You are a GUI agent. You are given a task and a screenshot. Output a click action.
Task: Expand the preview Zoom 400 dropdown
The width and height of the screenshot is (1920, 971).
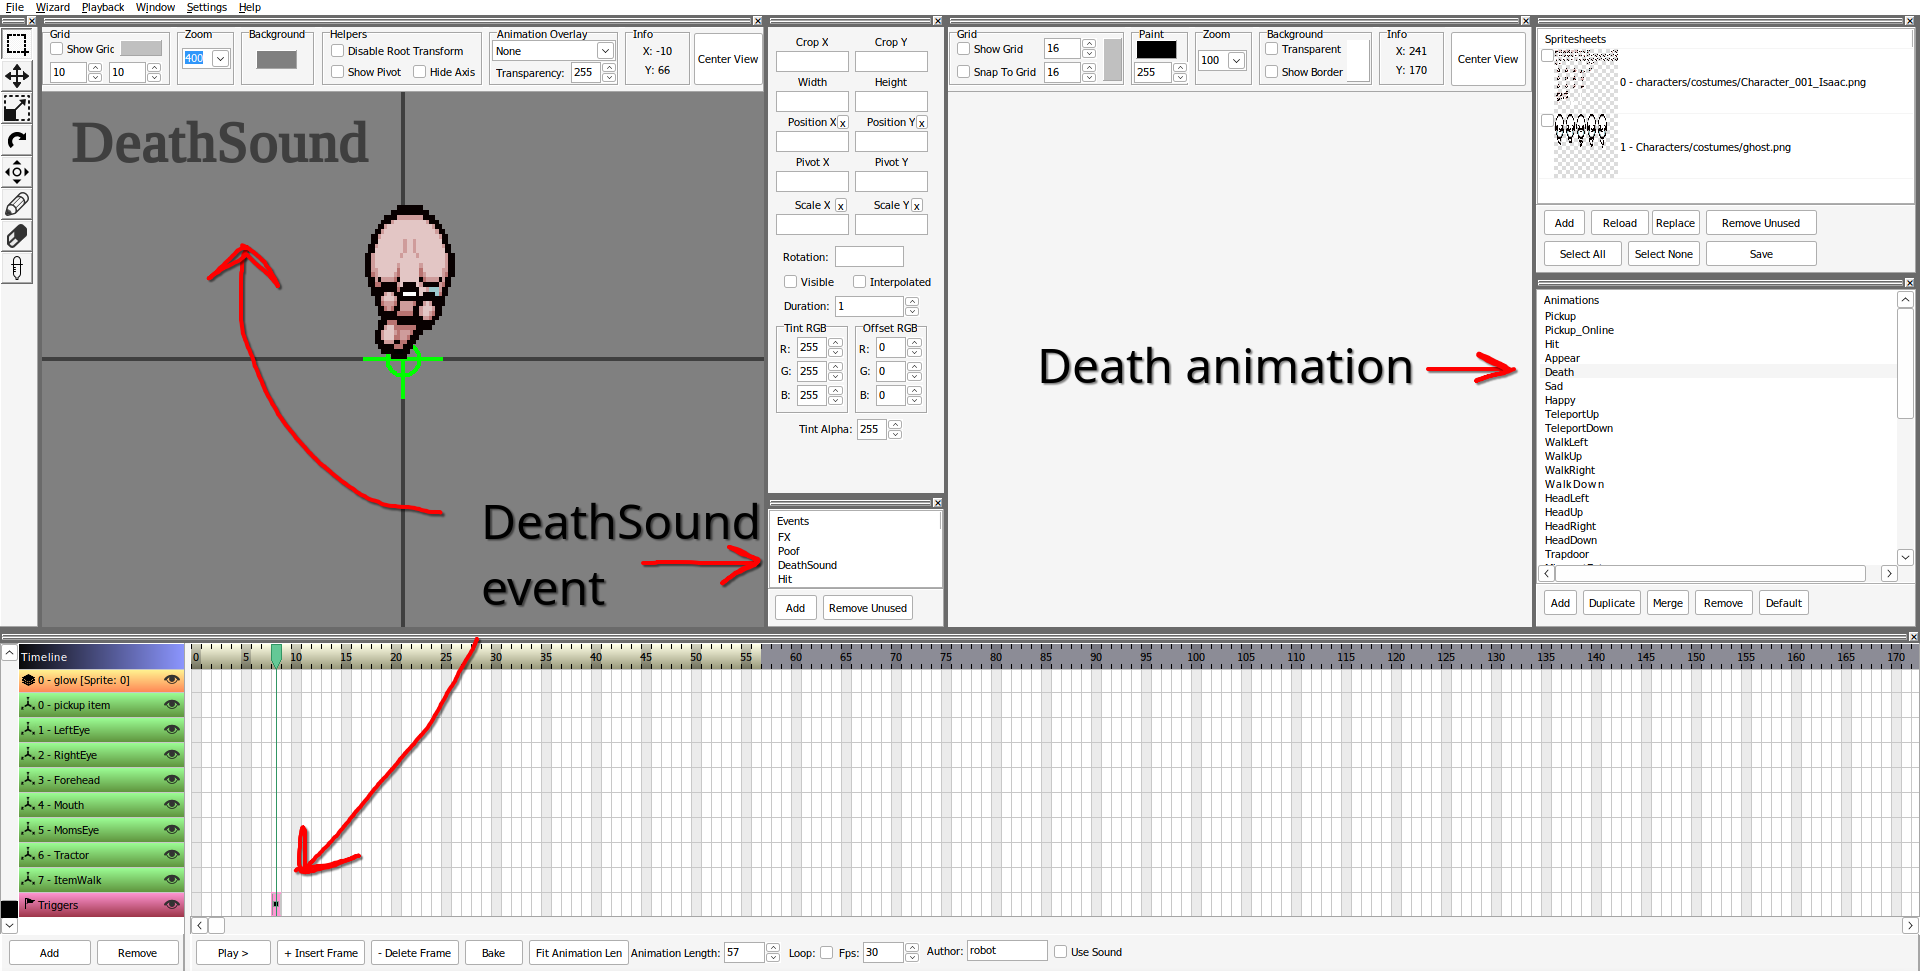(220, 59)
